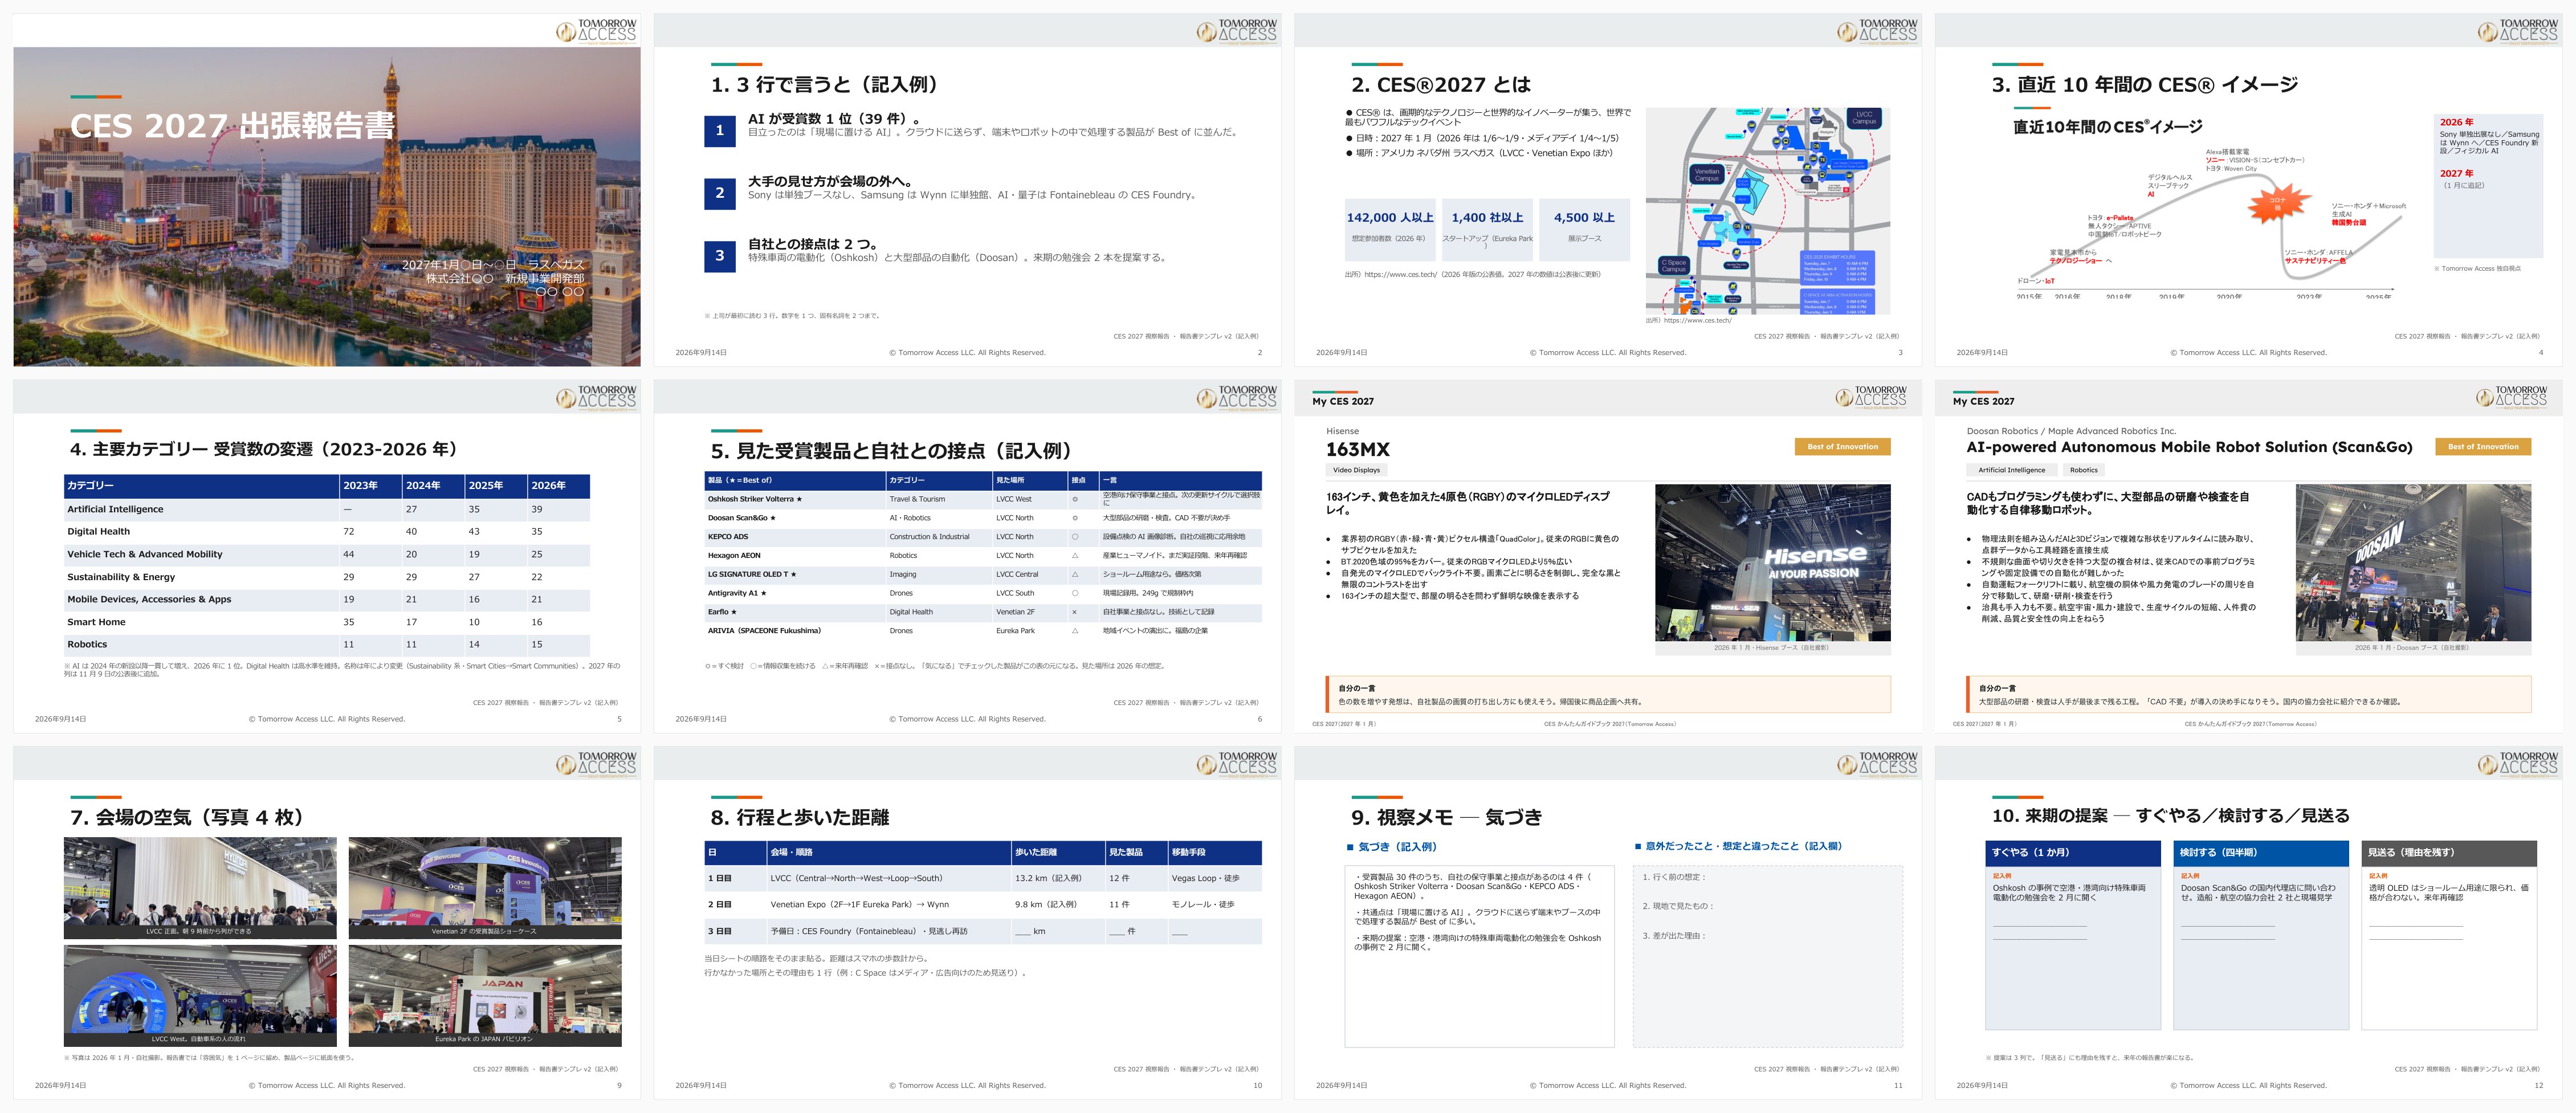
Task: Select the Smart Home row
Action: pyautogui.click(x=326, y=622)
